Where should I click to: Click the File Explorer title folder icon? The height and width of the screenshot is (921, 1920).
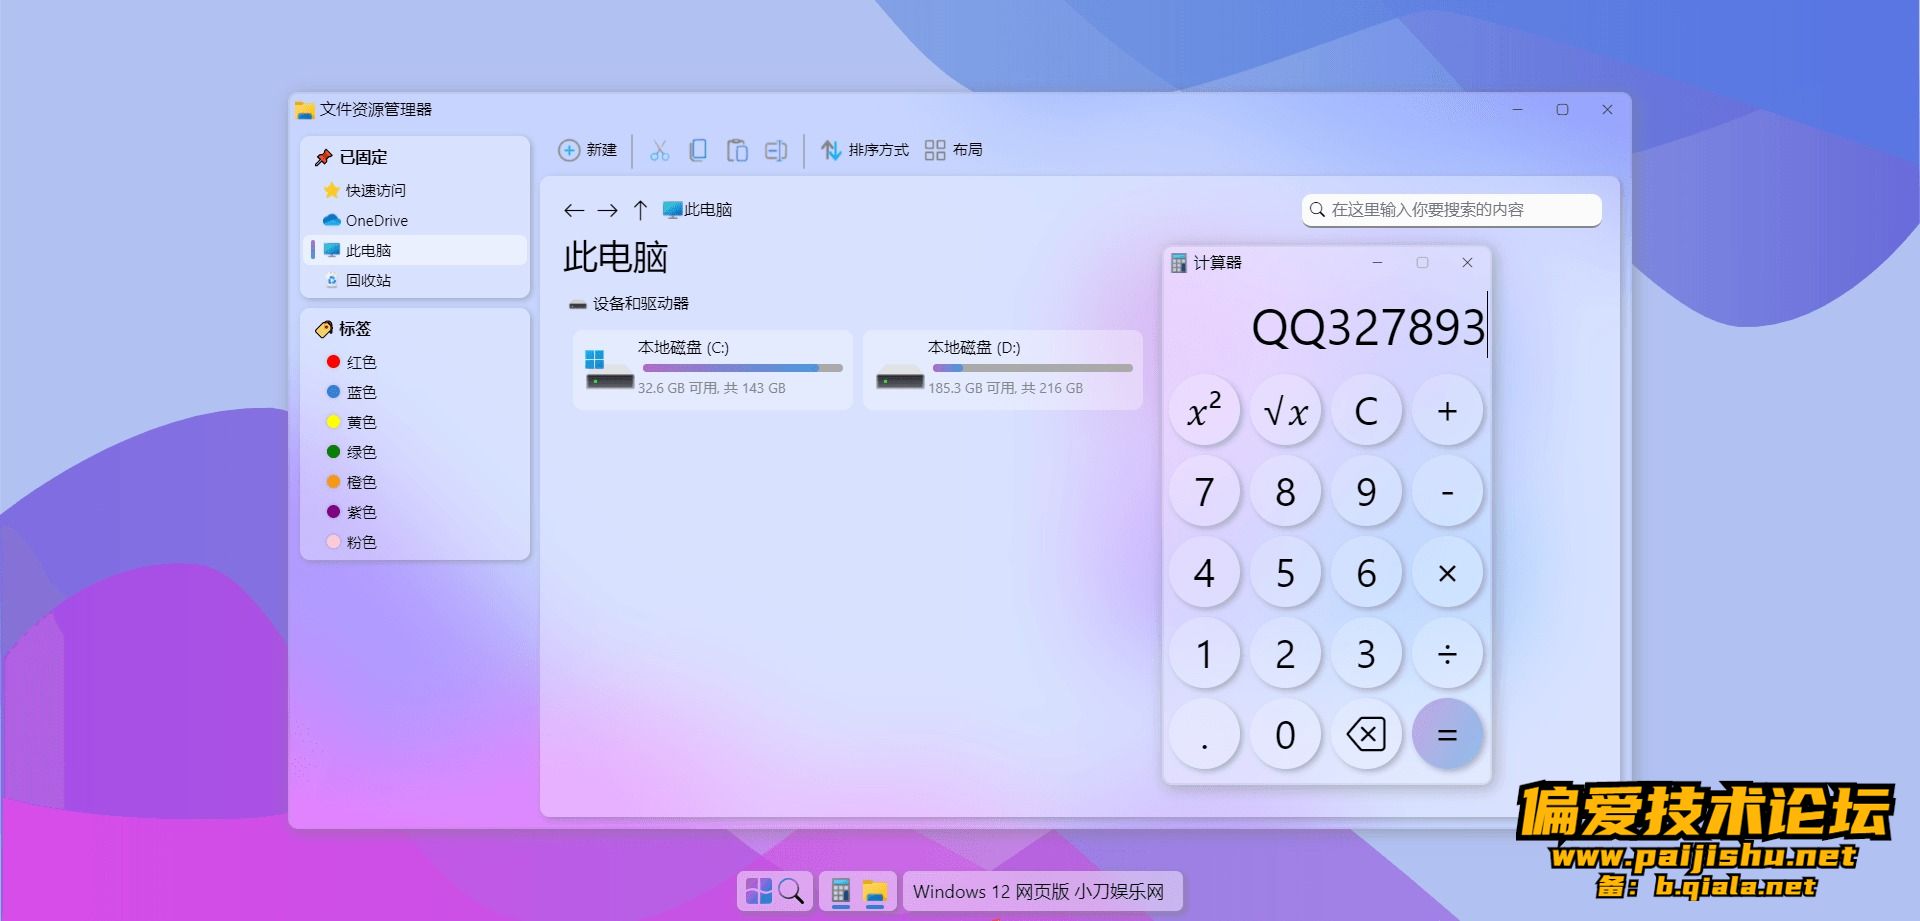click(305, 110)
